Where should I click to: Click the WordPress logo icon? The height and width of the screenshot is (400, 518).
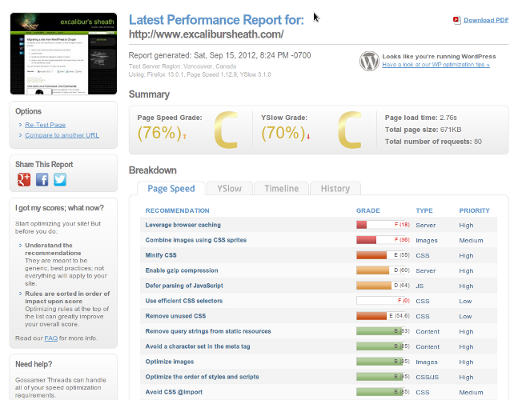point(369,61)
